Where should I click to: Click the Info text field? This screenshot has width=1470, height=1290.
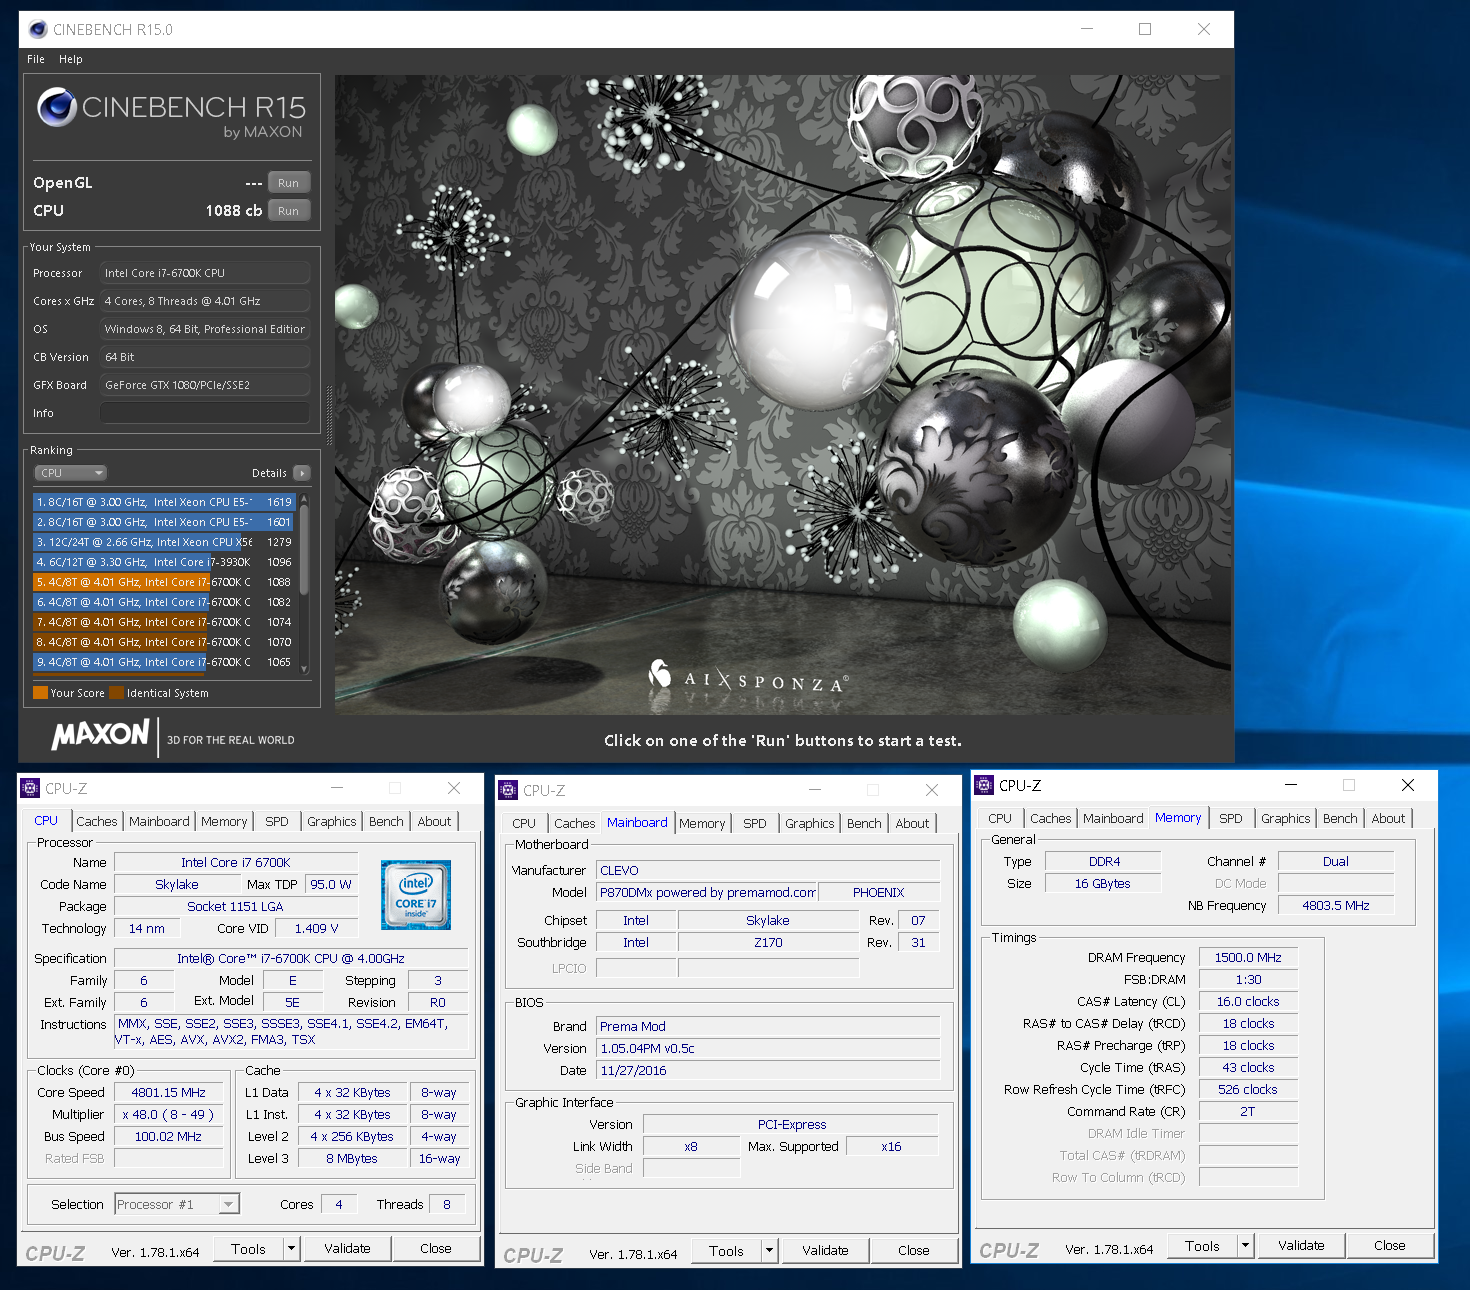[204, 413]
